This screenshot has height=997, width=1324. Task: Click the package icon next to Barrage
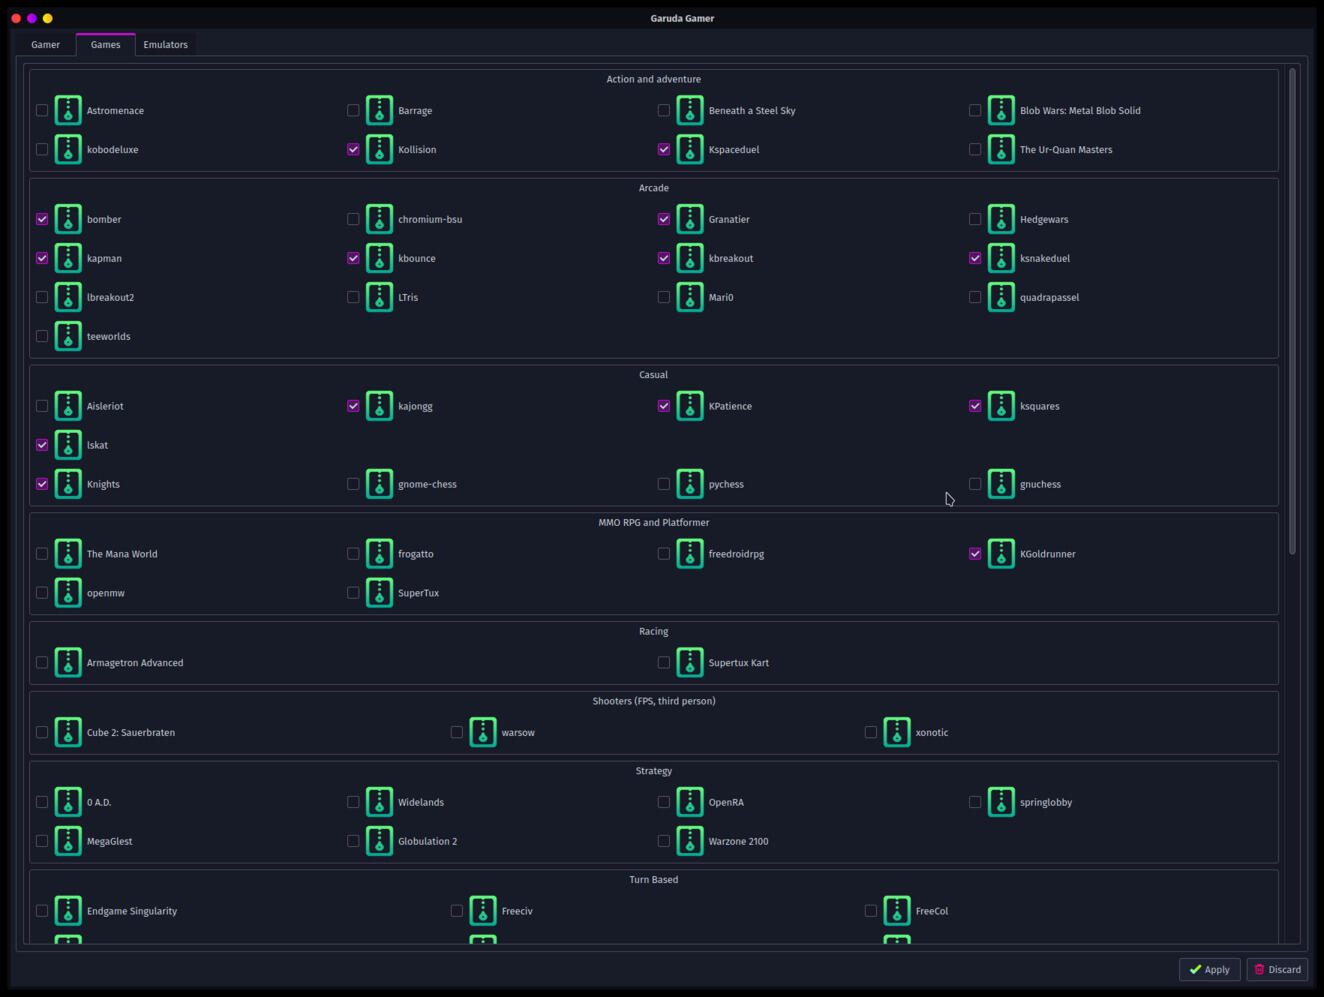[x=380, y=110]
